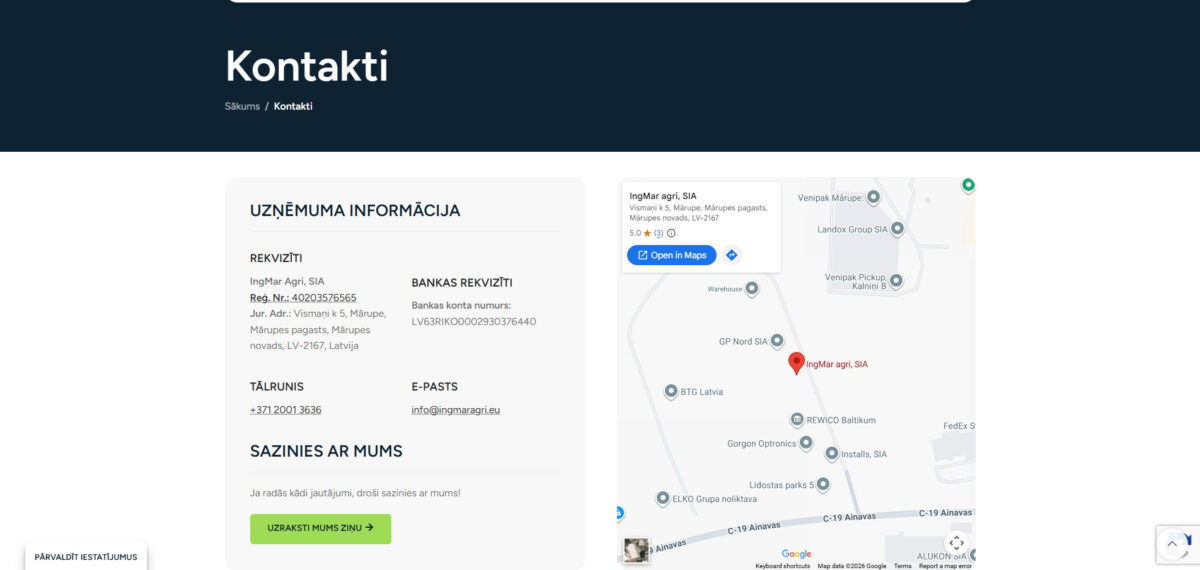Click the BANKAS REKVIZĪTI heading

[x=462, y=283]
